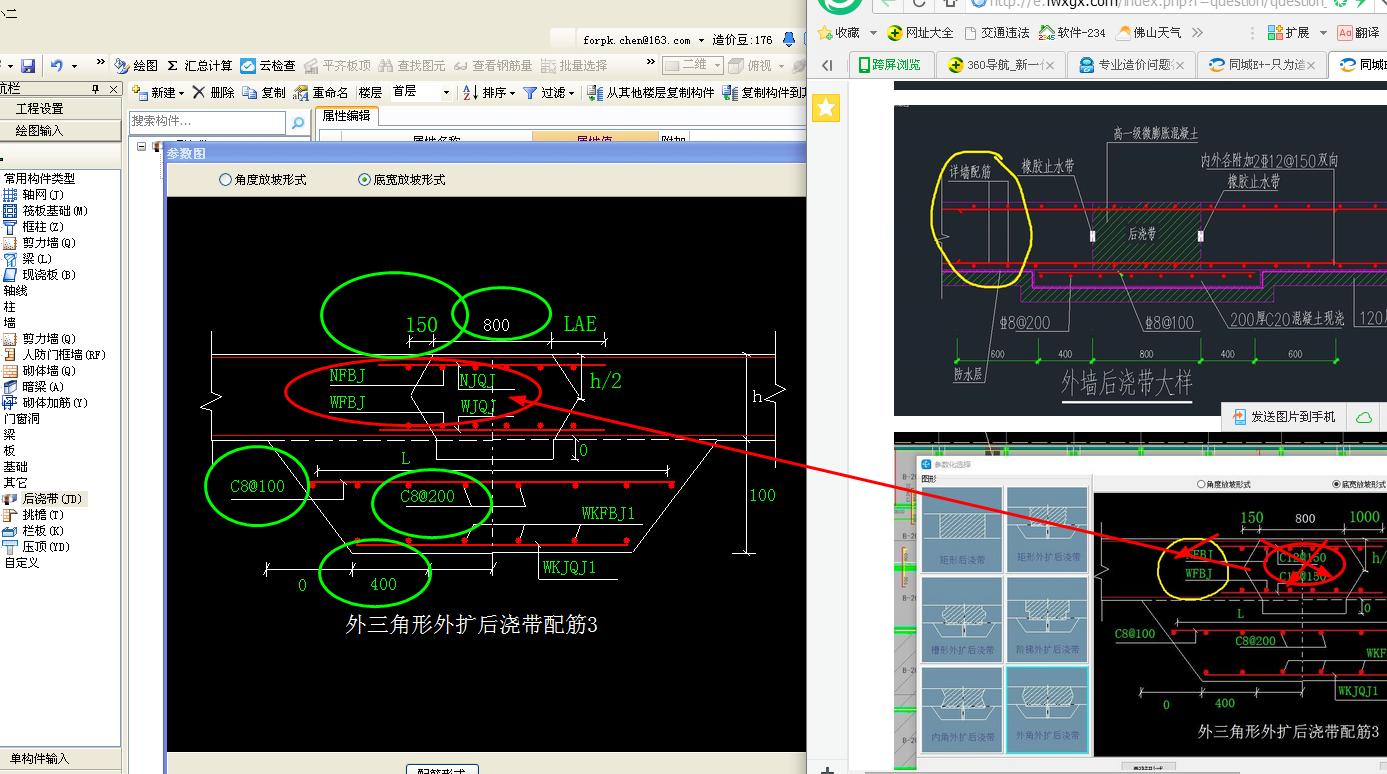Select 角度放坡形式 radio button
The image size is (1387, 774).
click(263, 180)
